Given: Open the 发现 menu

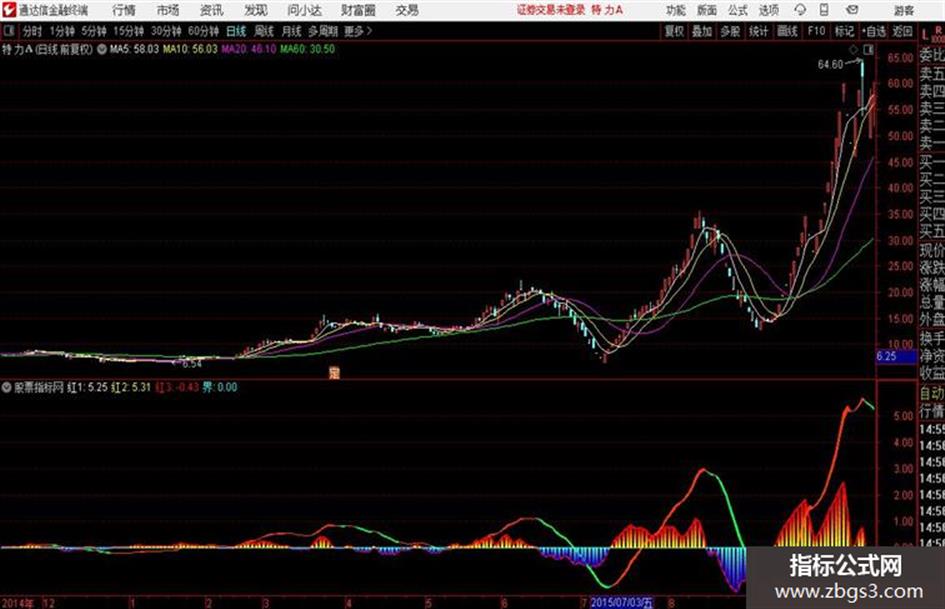Looking at the screenshot, I should click(x=256, y=10).
